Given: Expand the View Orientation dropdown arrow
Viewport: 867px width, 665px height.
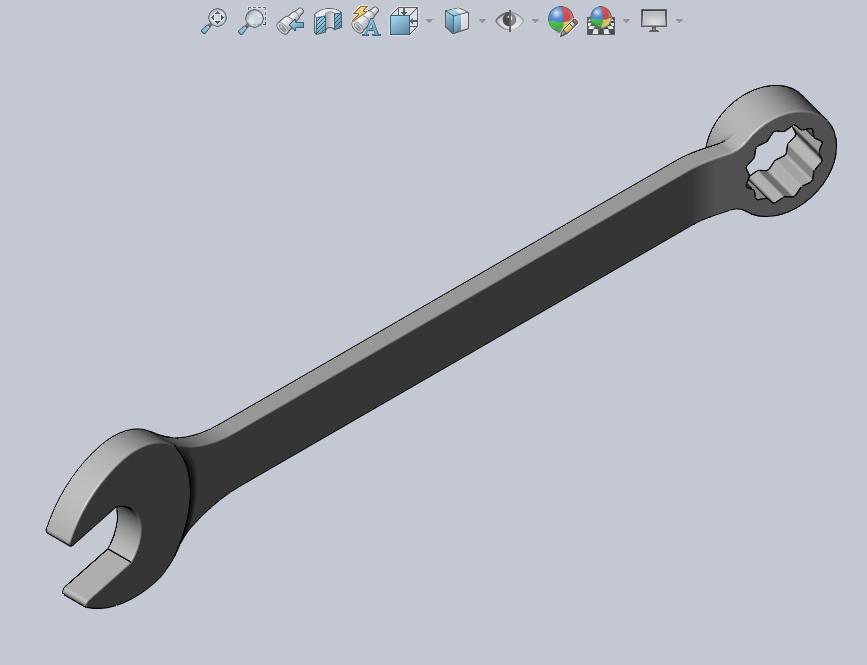Looking at the screenshot, I should pyautogui.click(x=430, y=21).
